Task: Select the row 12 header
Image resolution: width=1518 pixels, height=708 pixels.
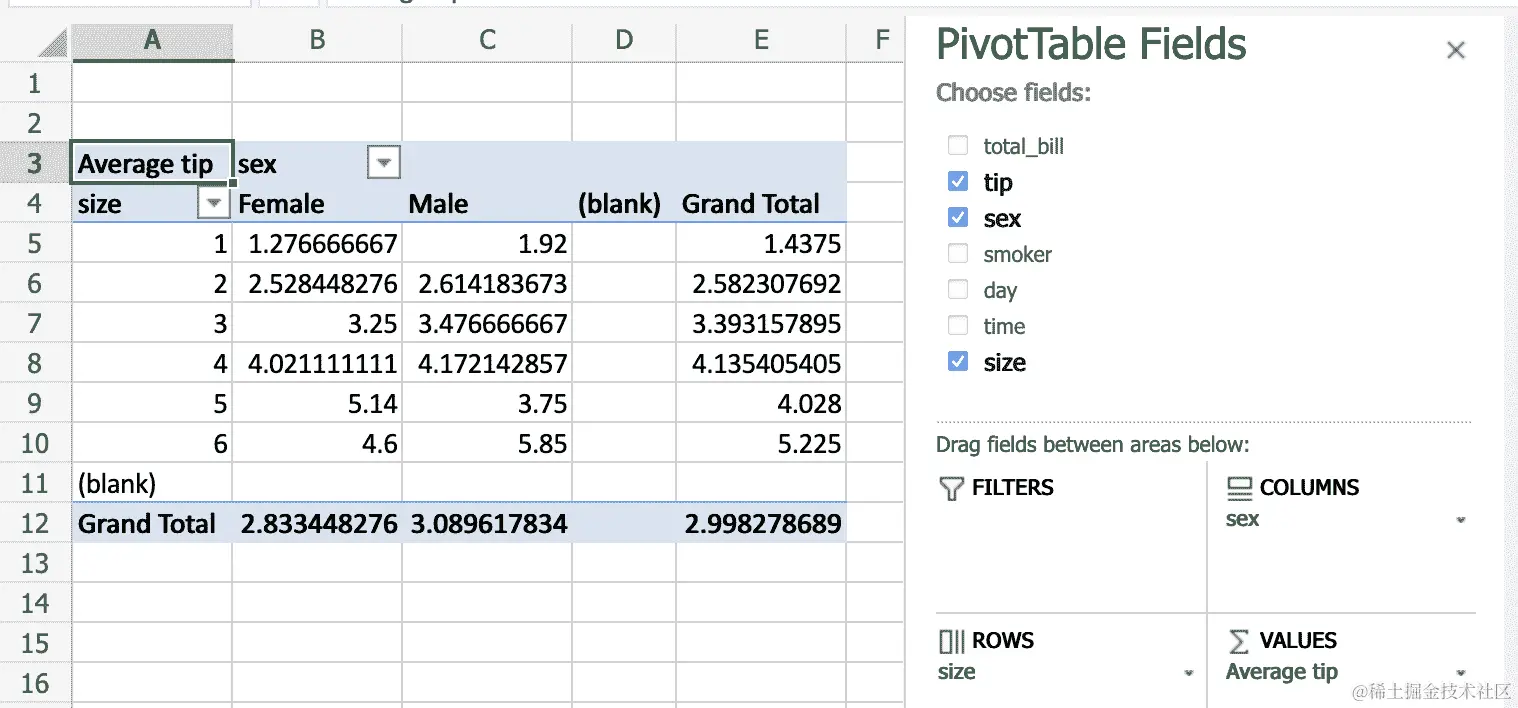Action: click(36, 523)
